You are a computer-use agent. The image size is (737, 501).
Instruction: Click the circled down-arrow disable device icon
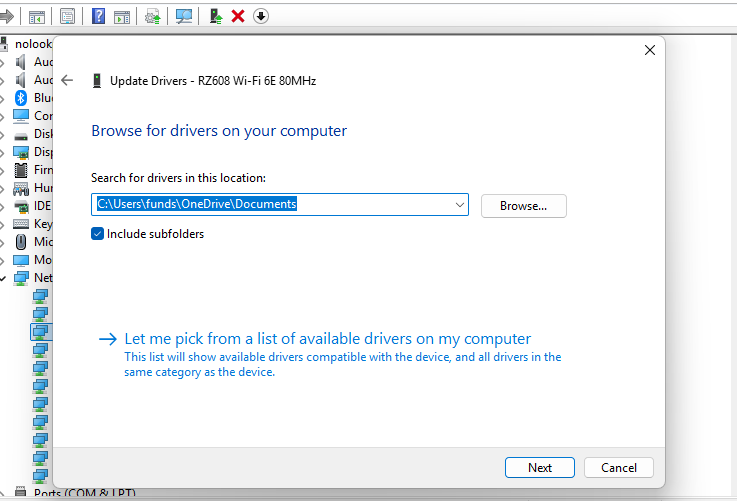pyautogui.click(x=260, y=16)
